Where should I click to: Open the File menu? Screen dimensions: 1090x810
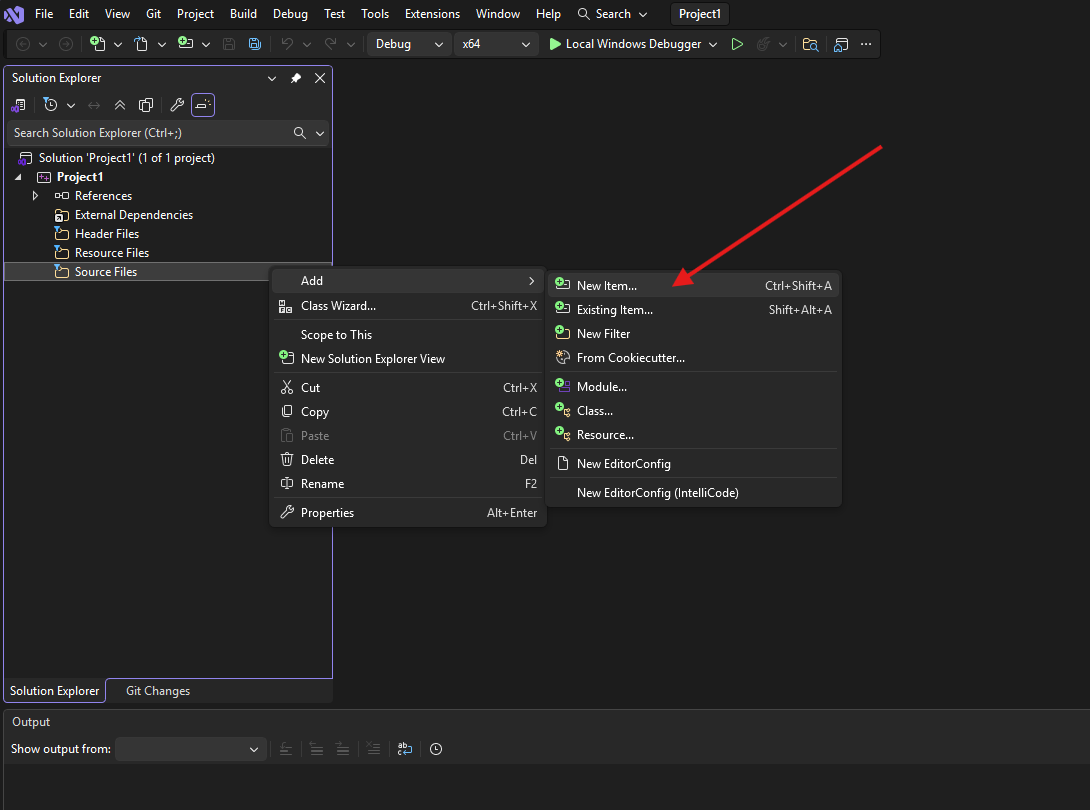(x=44, y=14)
